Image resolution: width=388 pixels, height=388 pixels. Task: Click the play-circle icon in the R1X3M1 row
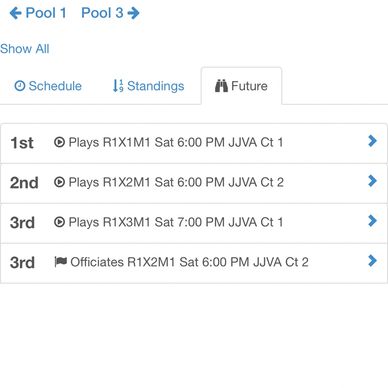(59, 222)
